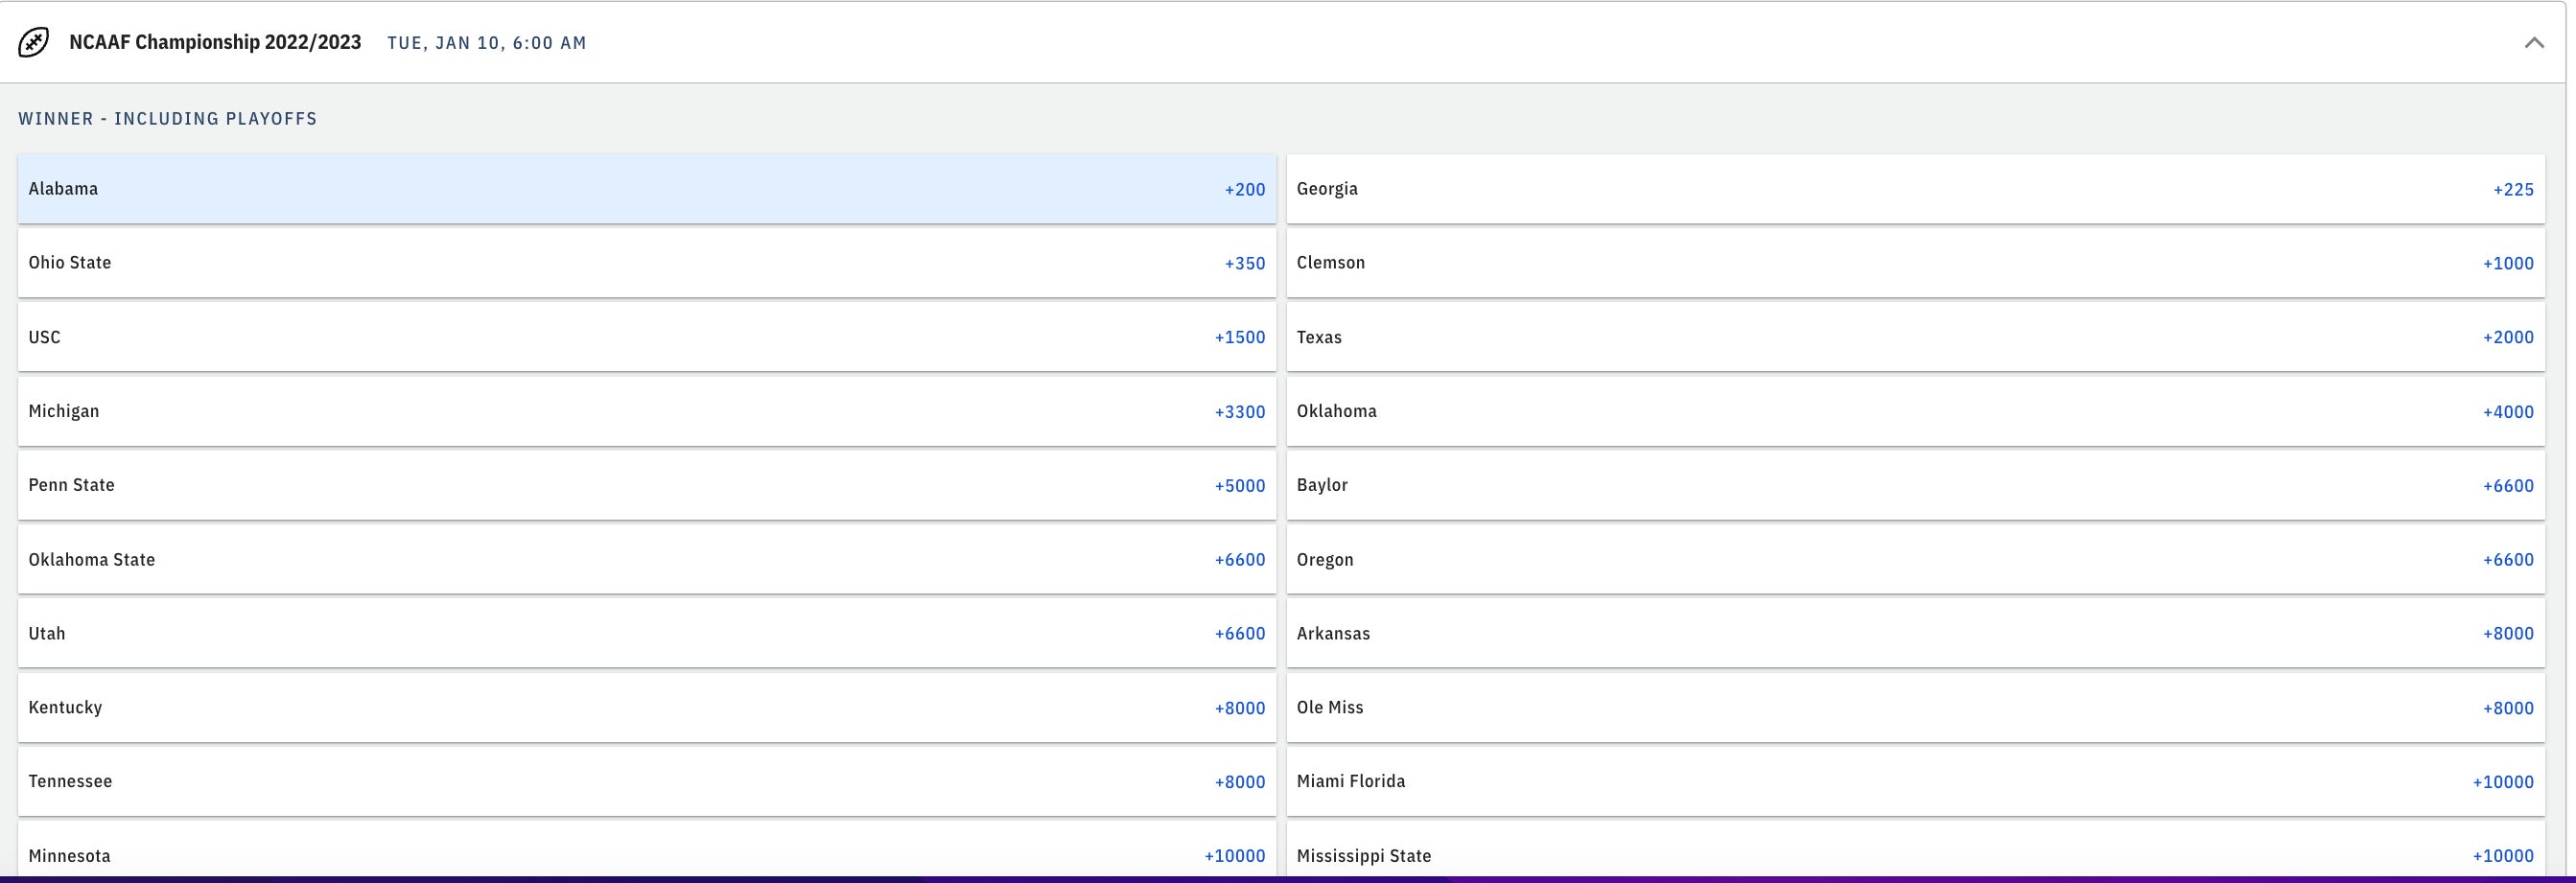The height and width of the screenshot is (883, 2576).
Task: Choose Texas at +2000
Action: [1914, 337]
